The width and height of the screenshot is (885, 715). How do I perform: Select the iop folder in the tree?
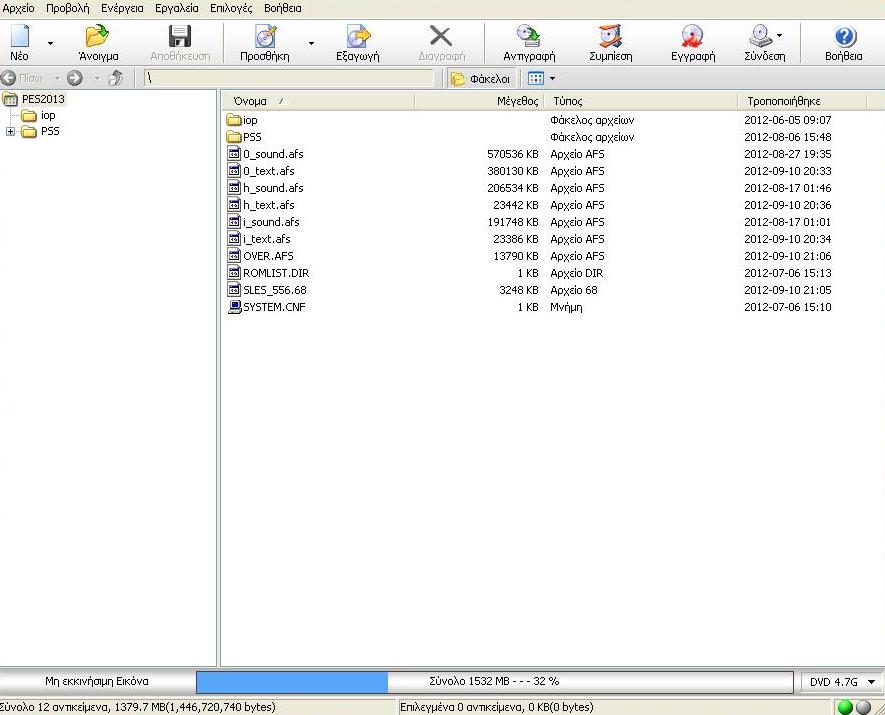[x=48, y=115]
